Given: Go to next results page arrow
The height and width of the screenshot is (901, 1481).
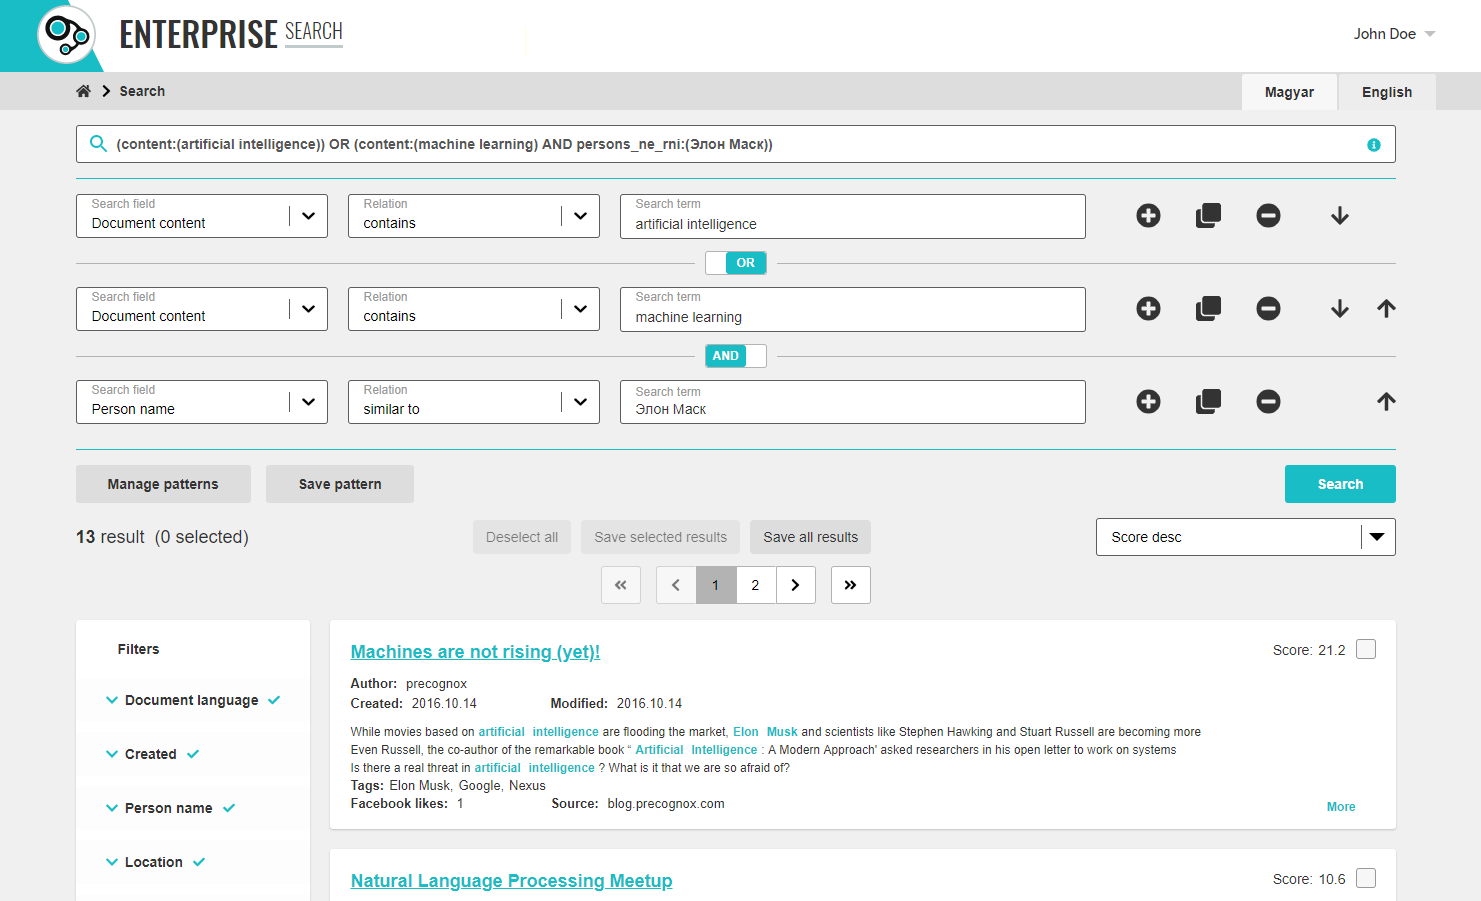Looking at the screenshot, I should 795,585.
